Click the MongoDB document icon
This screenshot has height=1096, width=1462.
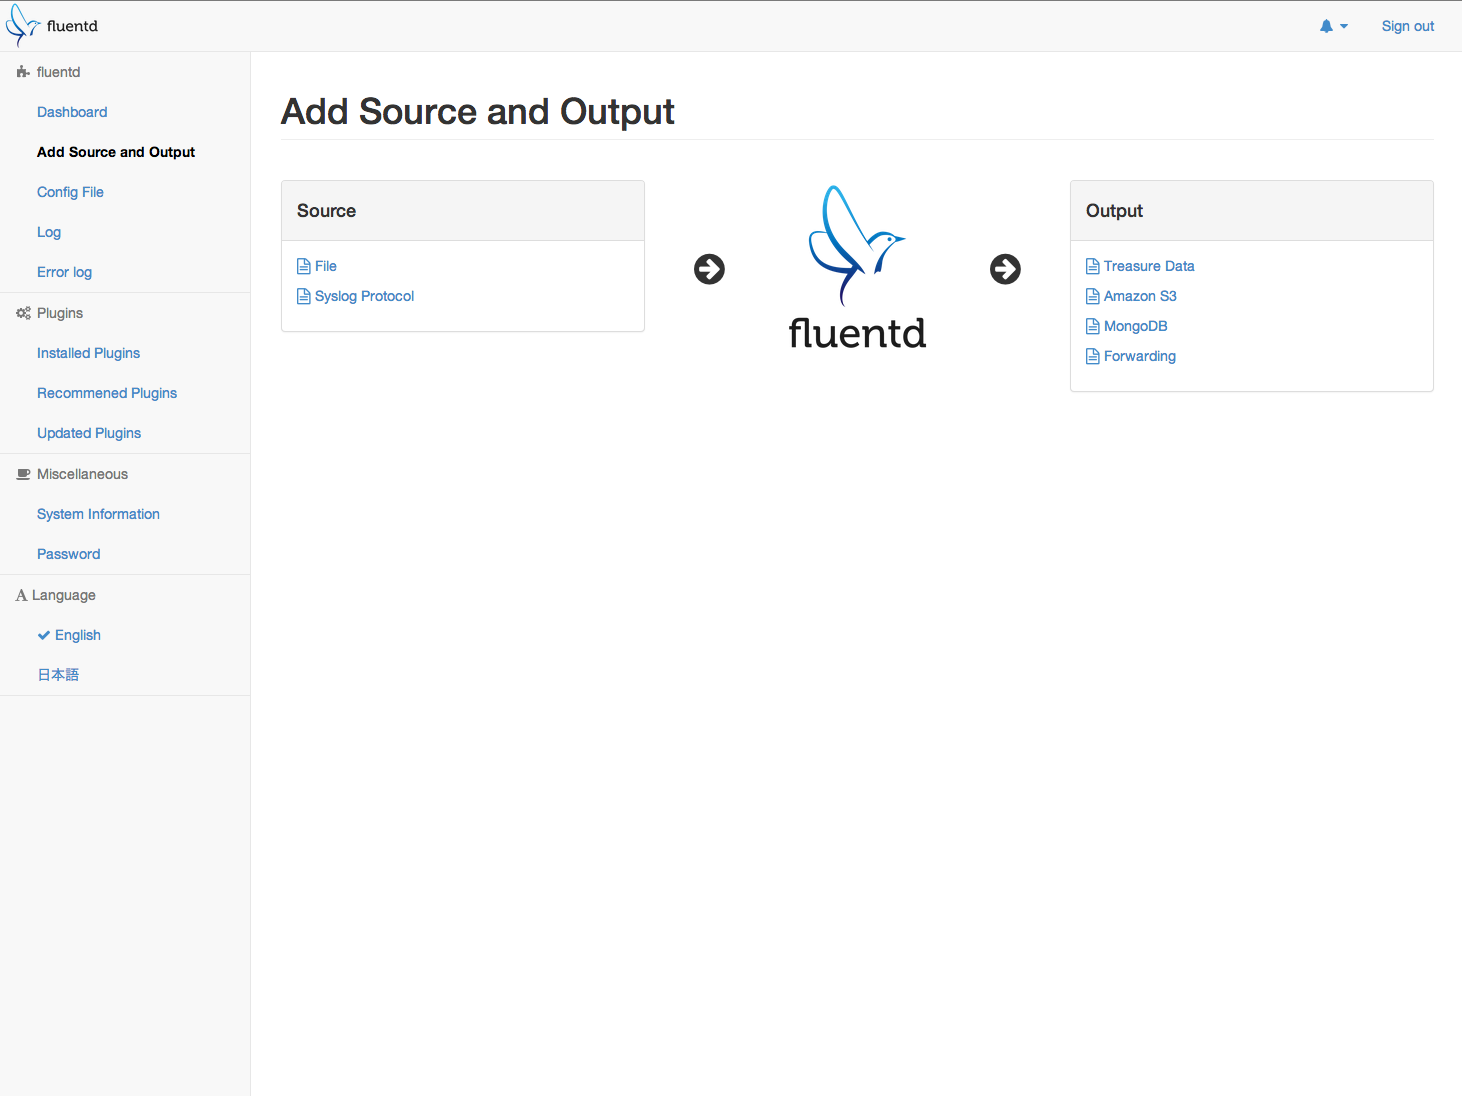point(1093,326)
